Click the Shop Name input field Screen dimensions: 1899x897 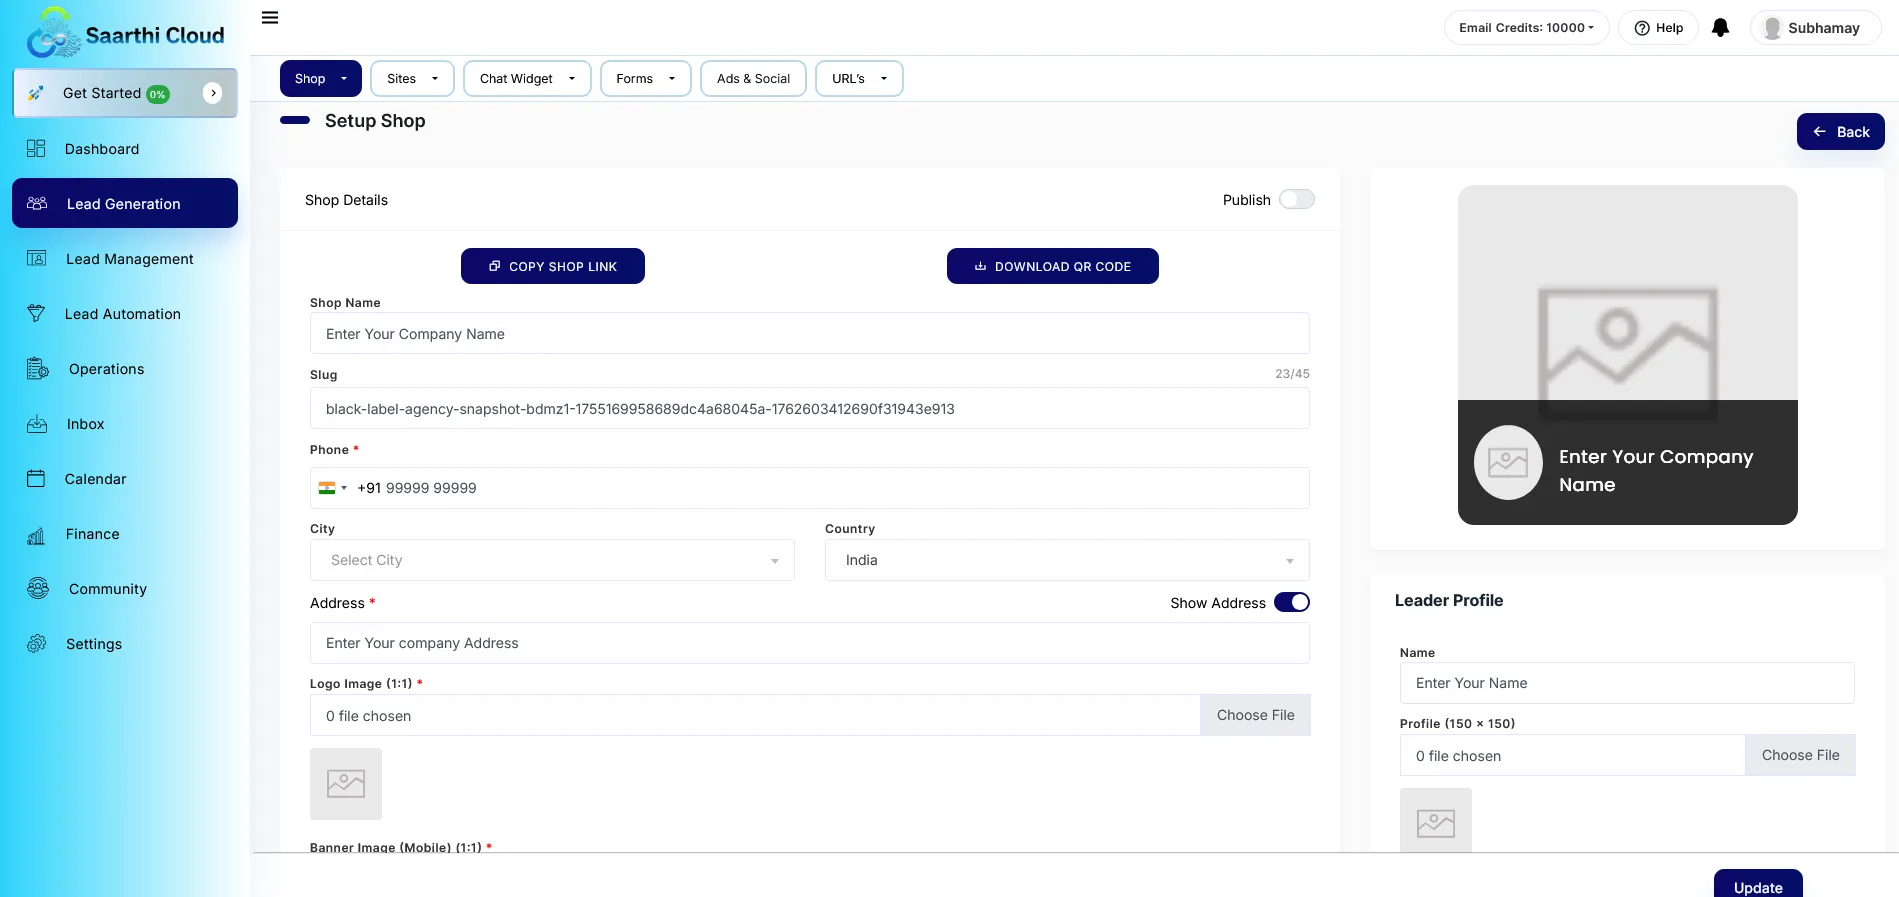point(809,334)
